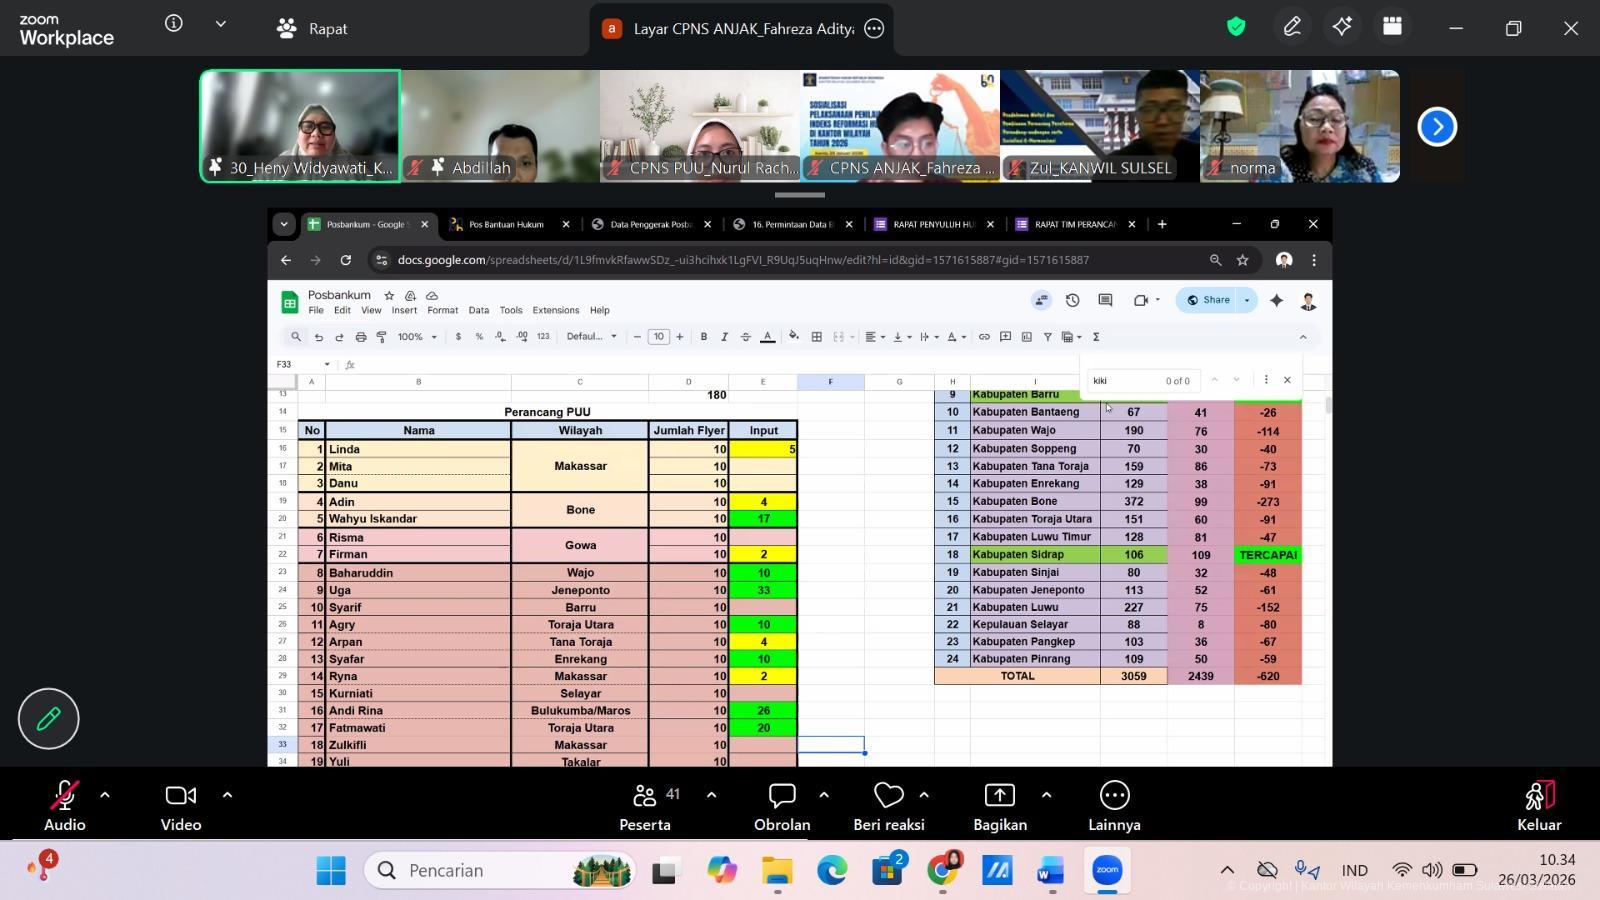Expand audio options arrow beside Audio
This screenshot has height=900, width=1600.
[x=105, y=796]
